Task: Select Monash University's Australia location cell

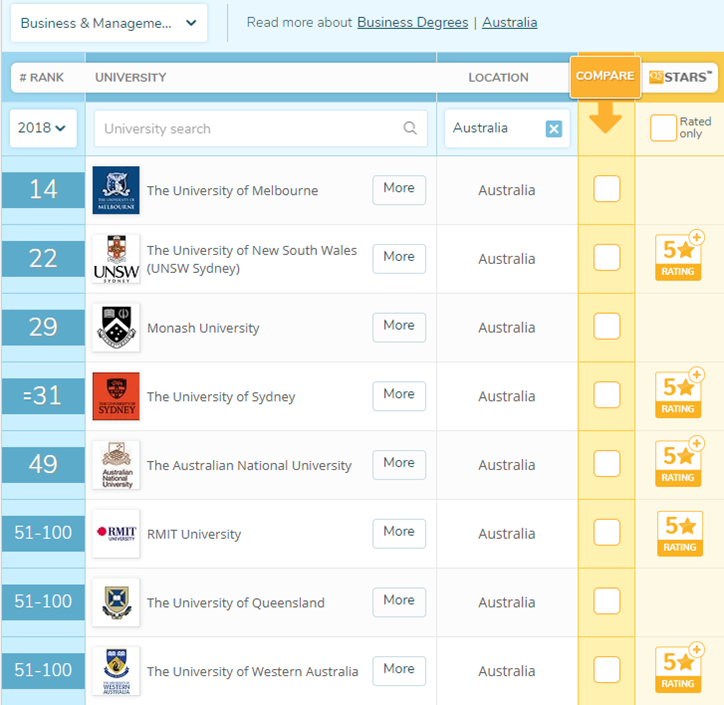Action: pyautogui.click(x=507, y=327)
